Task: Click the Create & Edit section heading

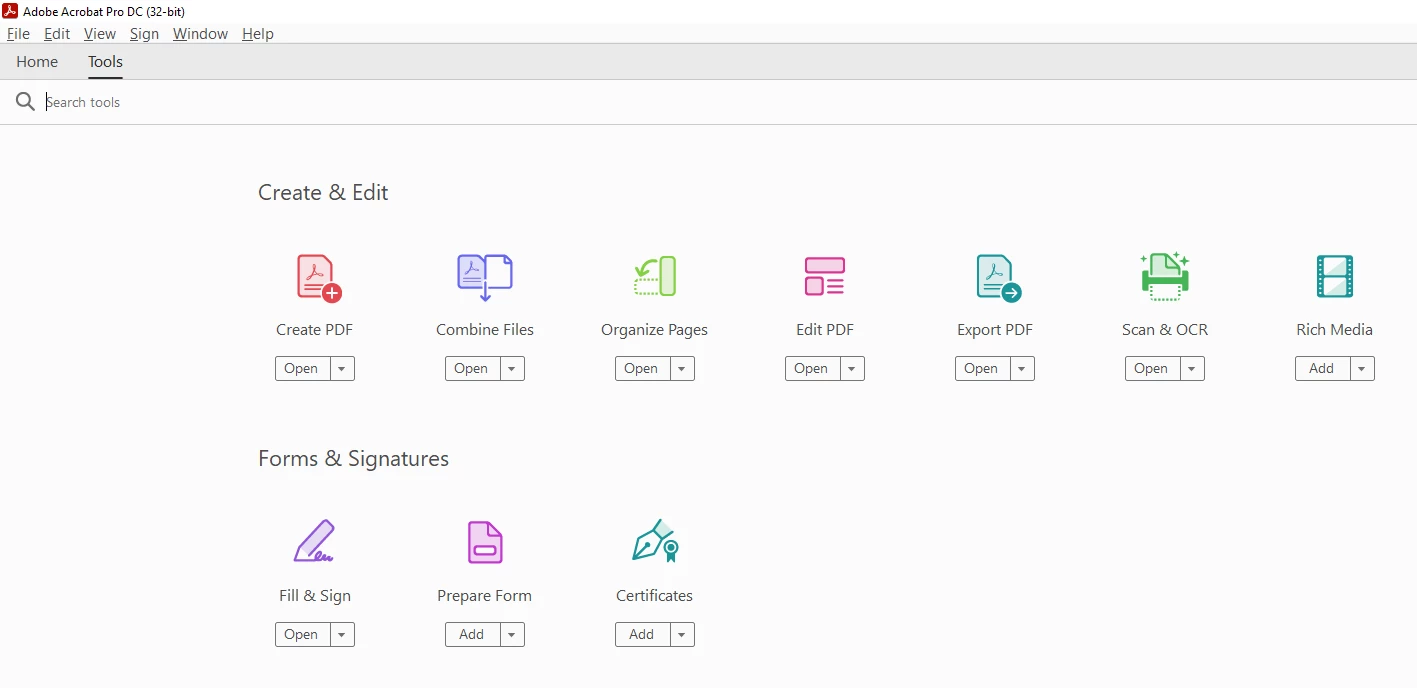Action: (323, 193)
